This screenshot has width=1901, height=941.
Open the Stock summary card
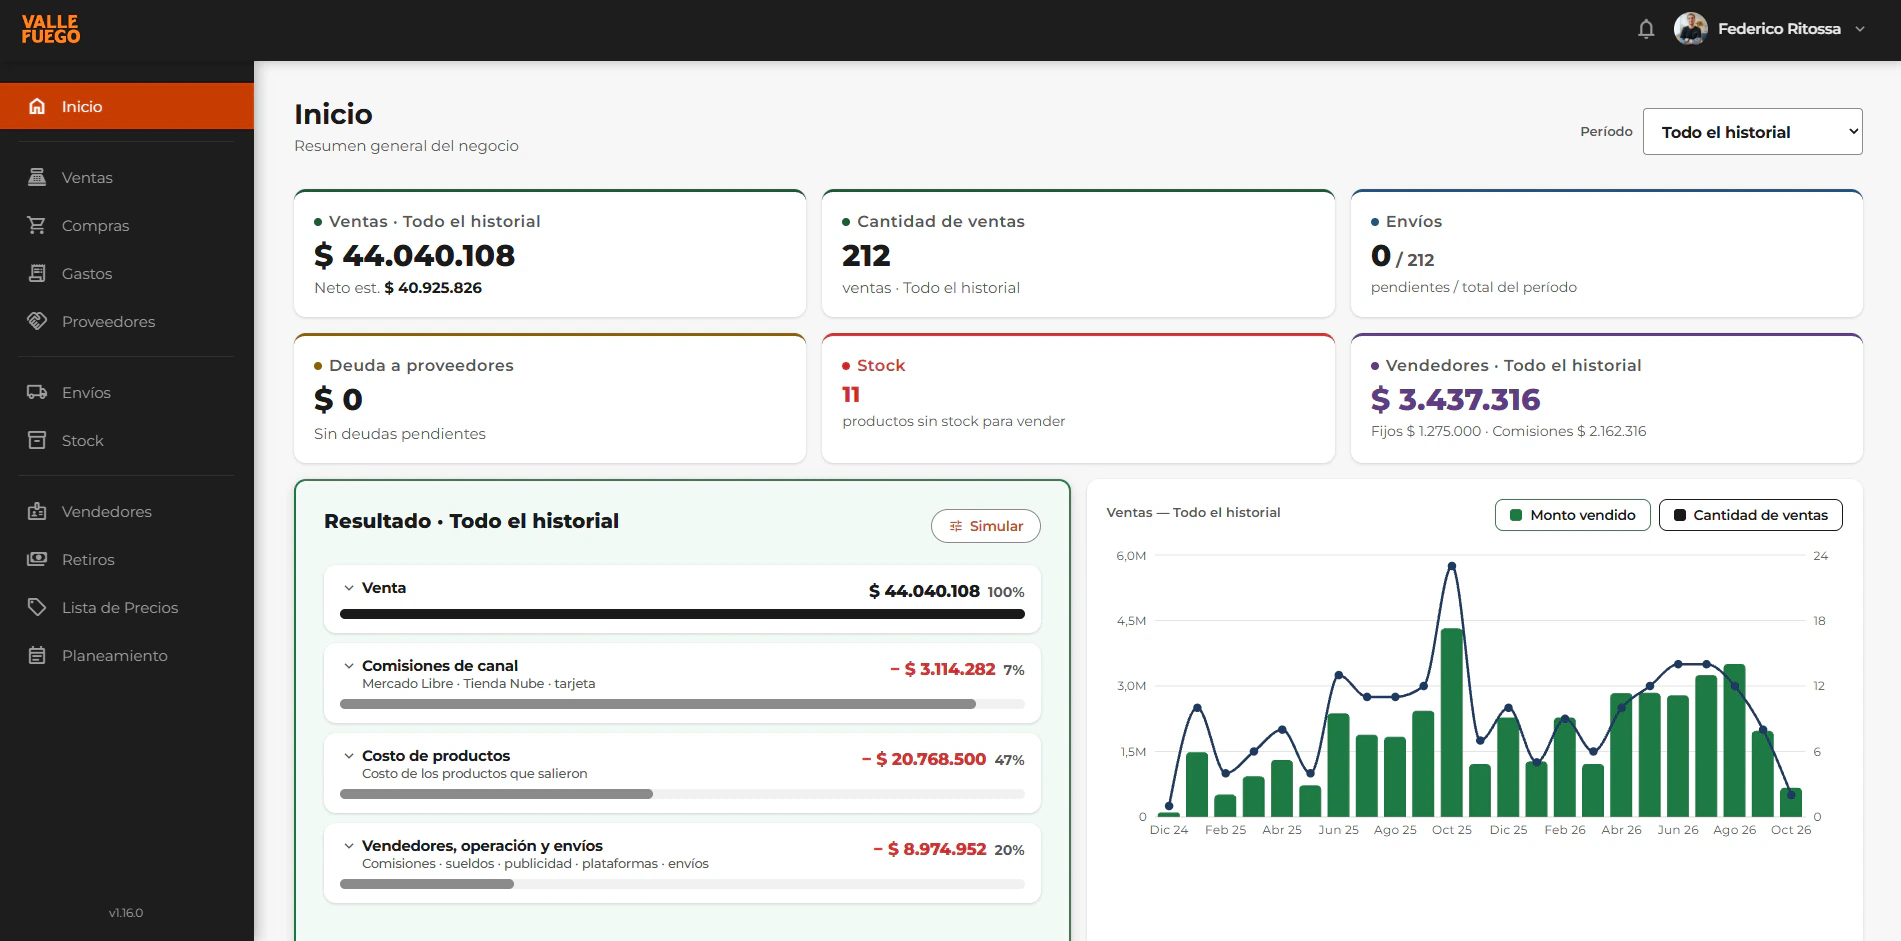tap(1078, 398)
